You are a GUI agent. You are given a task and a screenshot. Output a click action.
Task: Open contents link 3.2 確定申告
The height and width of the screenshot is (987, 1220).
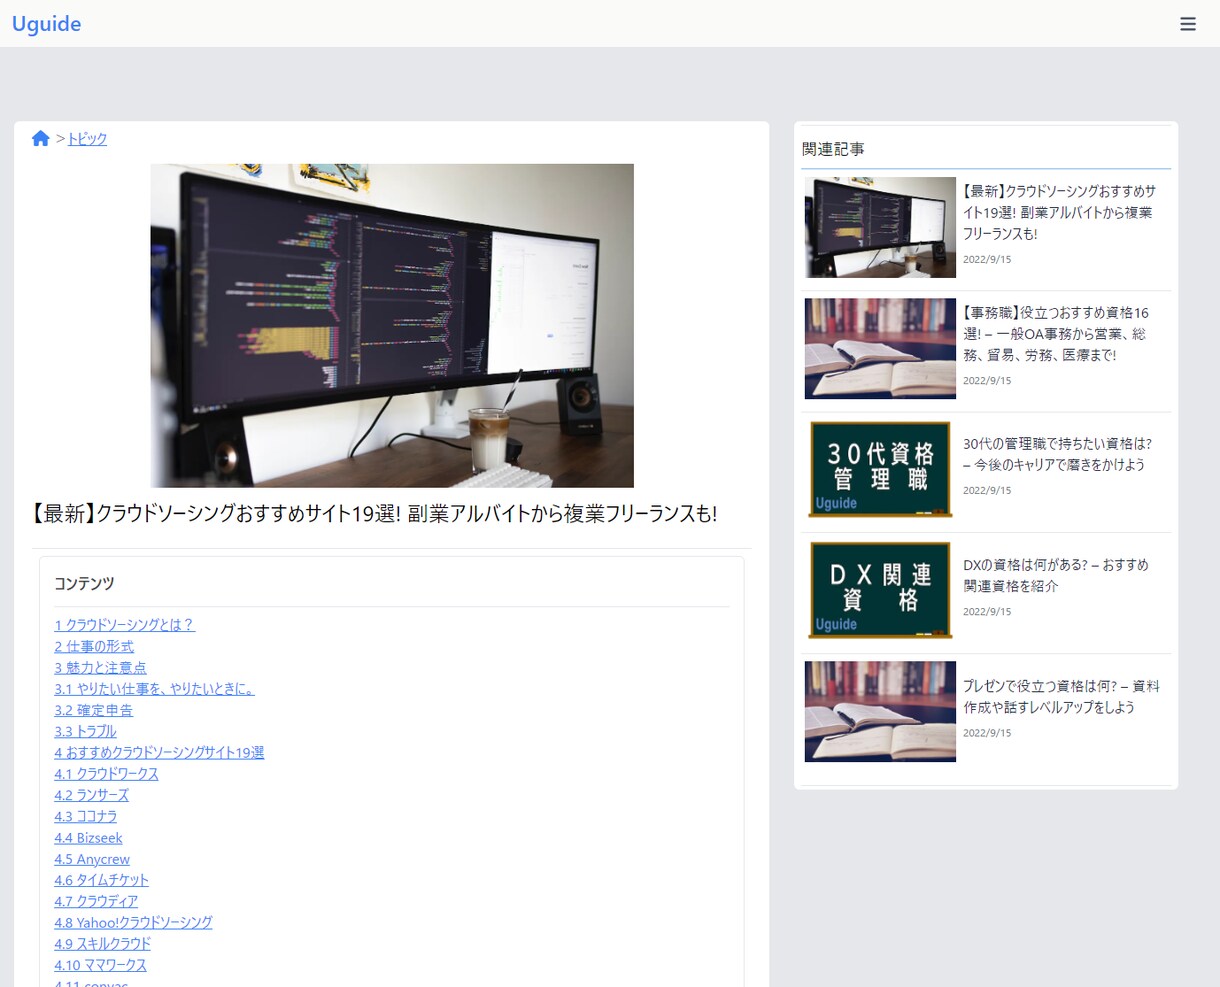93,710
